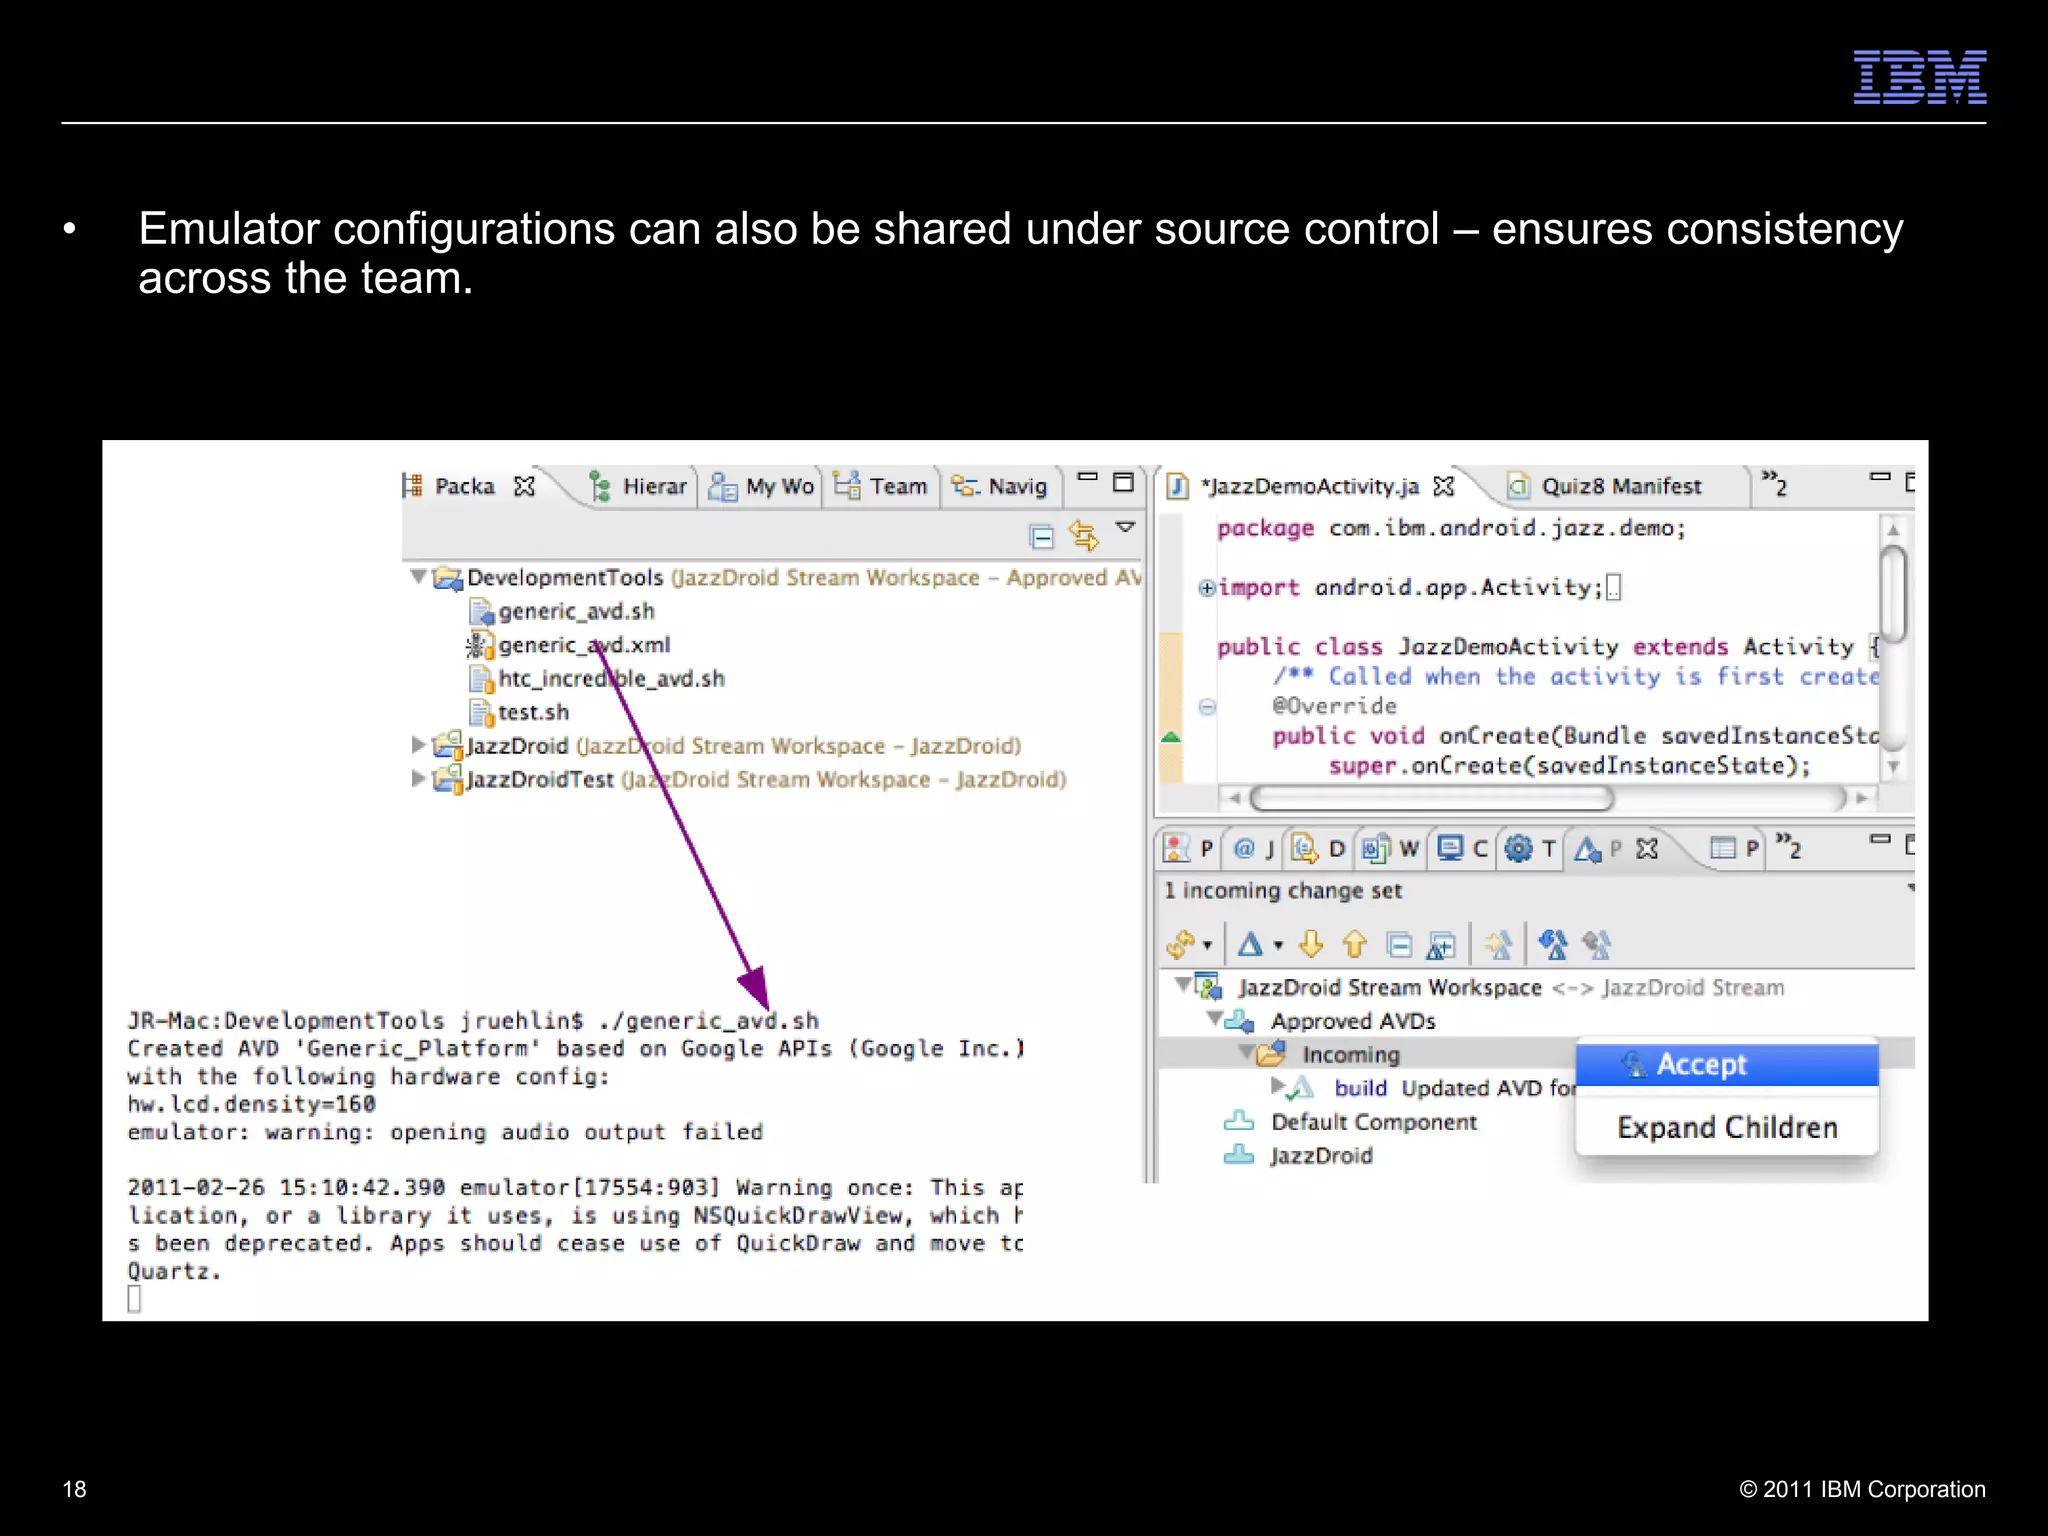Click the yellow up arrow previous-change icon

coord(1354,944)
